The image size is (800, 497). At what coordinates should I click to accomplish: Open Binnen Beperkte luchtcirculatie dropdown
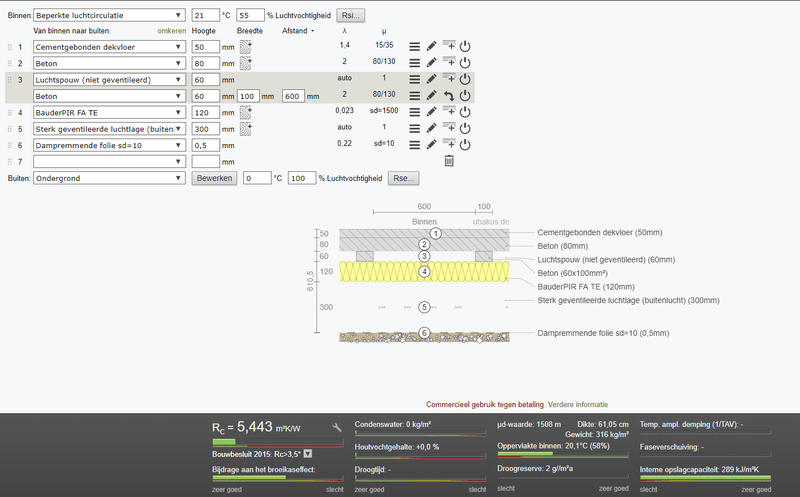point(109,15)
